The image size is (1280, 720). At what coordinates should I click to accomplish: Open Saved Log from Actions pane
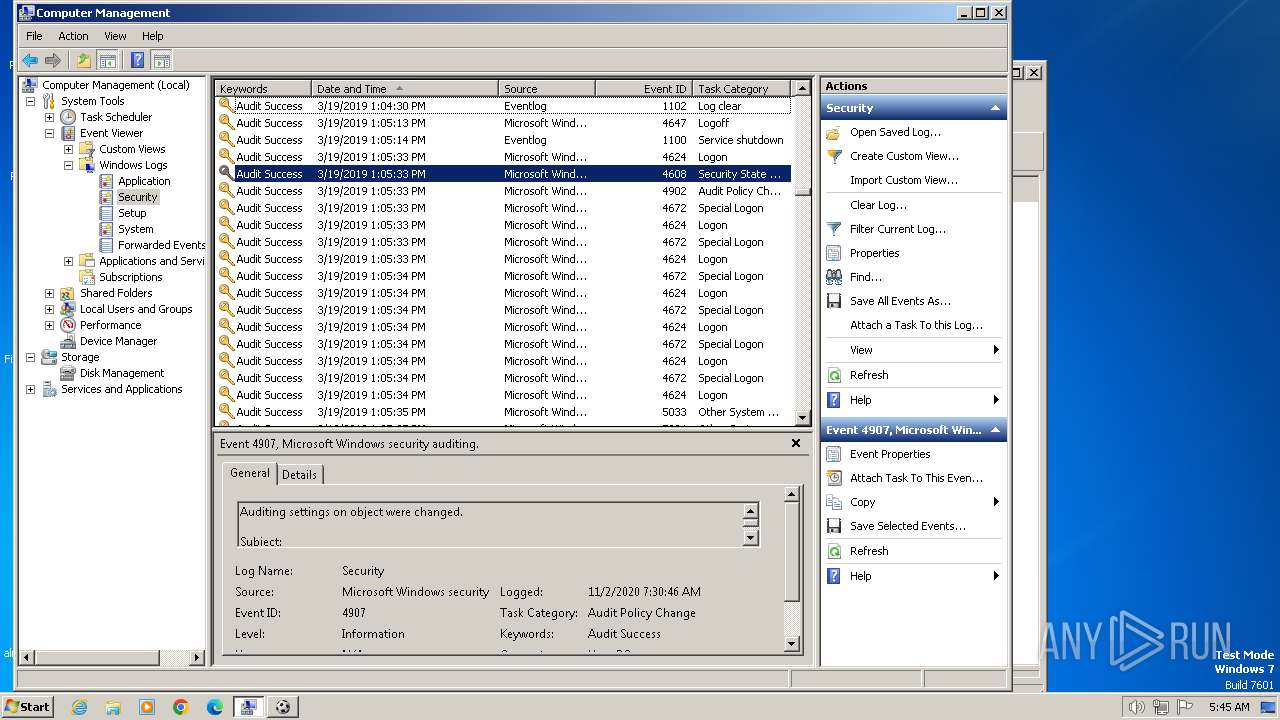pyautogui.click(x=895, y=132)
